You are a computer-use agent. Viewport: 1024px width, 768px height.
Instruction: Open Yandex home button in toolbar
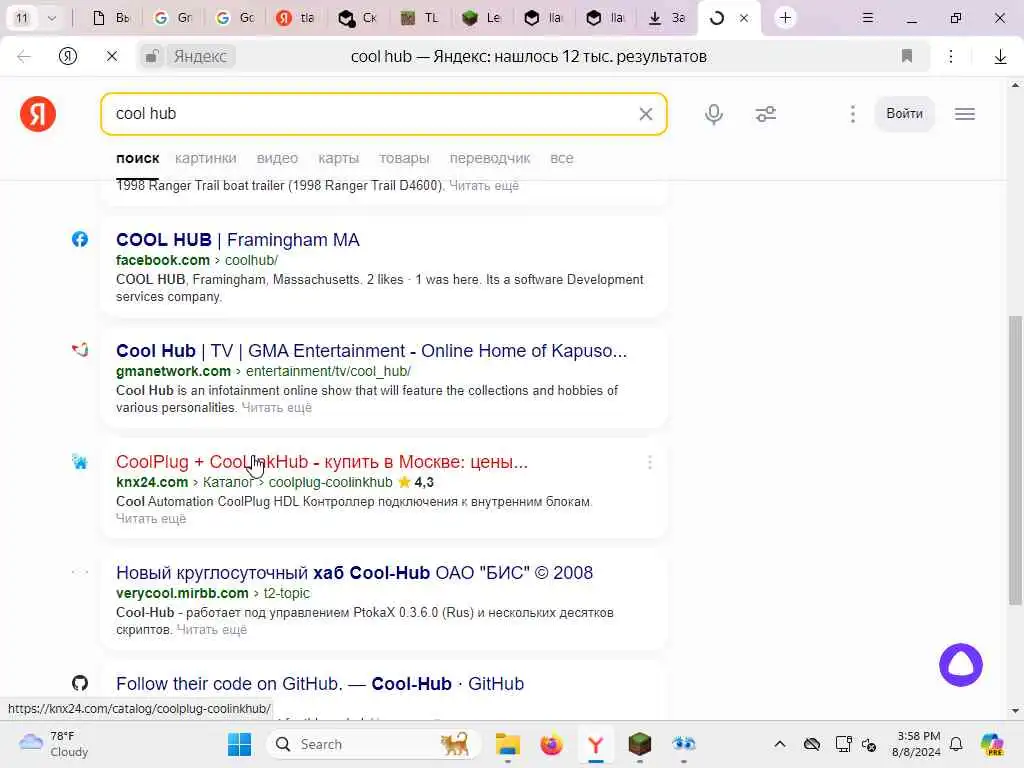tap(68, 56)
